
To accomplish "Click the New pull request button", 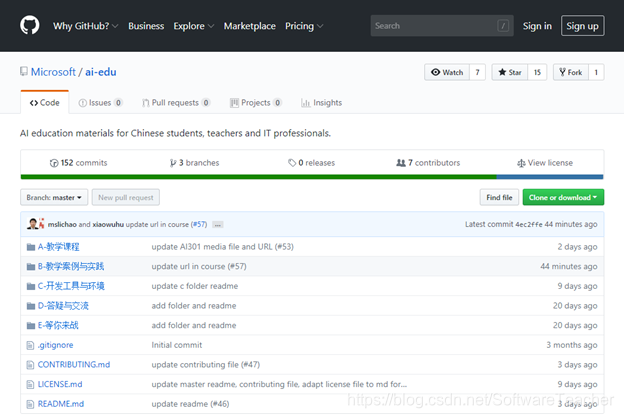I will pos(126,197).
